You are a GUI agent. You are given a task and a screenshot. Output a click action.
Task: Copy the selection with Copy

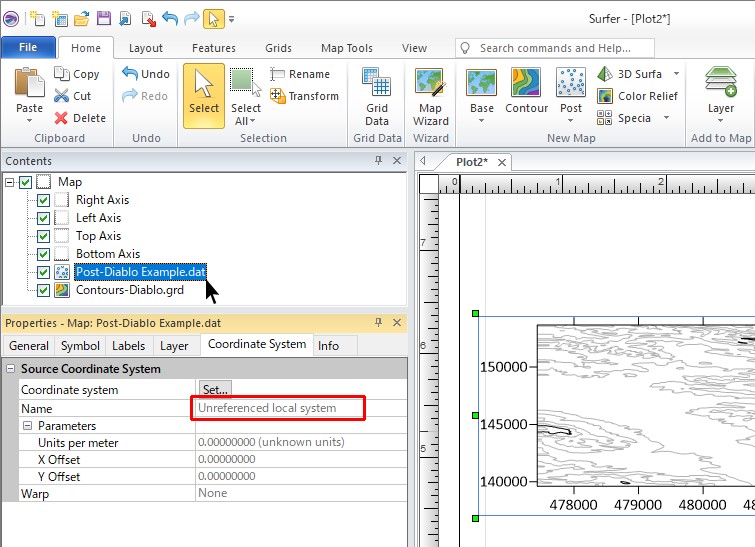77,74
